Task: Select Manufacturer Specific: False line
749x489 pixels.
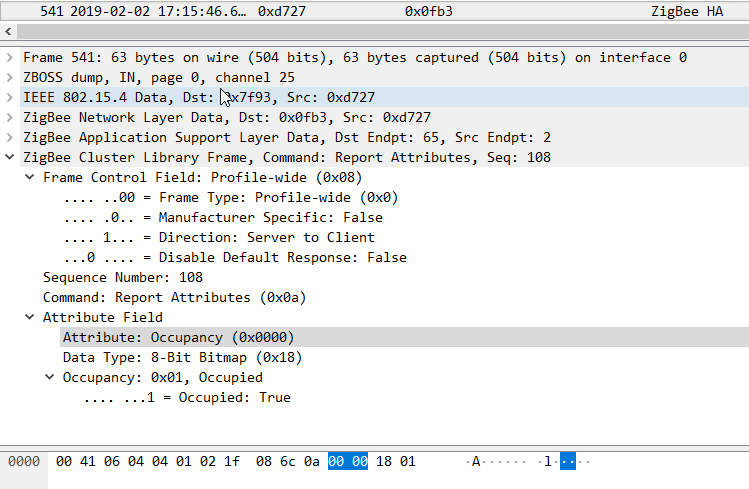Action: [223, 218]
